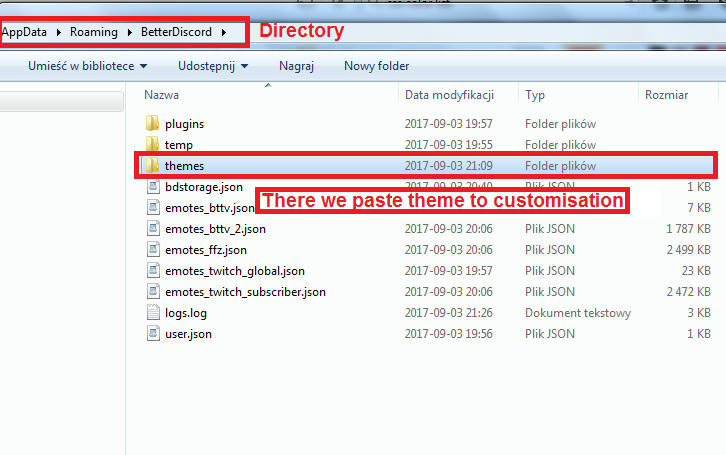Select the themes folder icon

pyautogui.click(x=152, y=165)
